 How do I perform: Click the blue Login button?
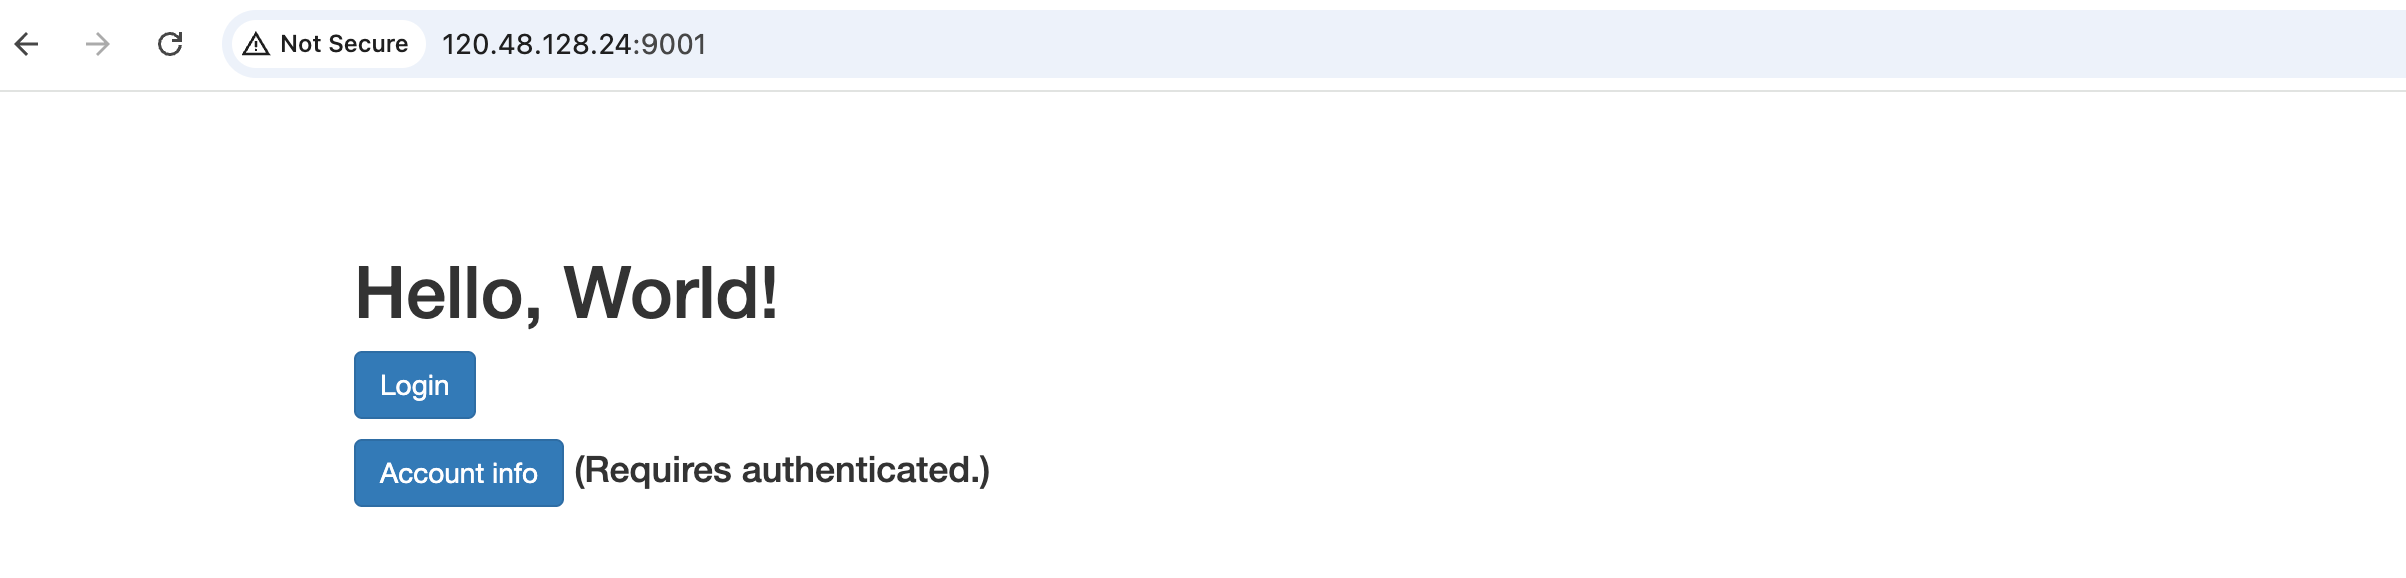tap(415, 385)
